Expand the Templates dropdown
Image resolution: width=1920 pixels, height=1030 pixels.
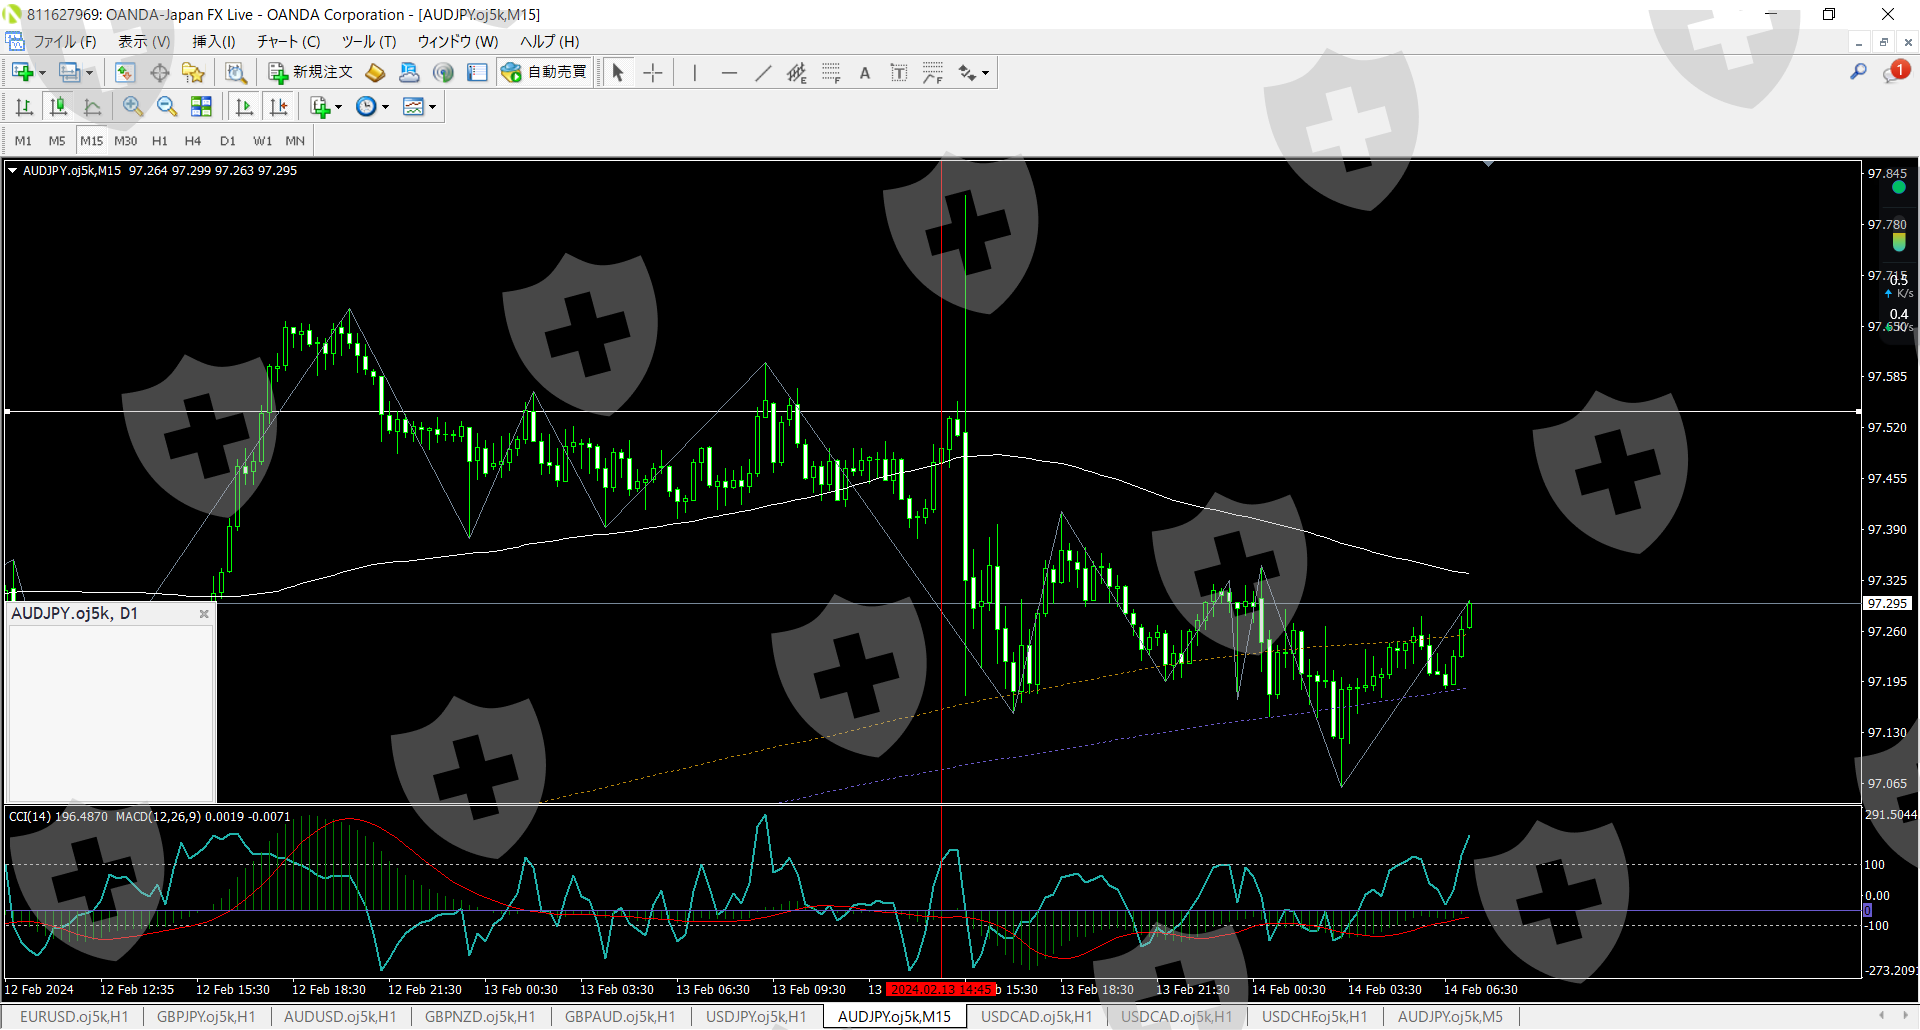coord(432,107)
